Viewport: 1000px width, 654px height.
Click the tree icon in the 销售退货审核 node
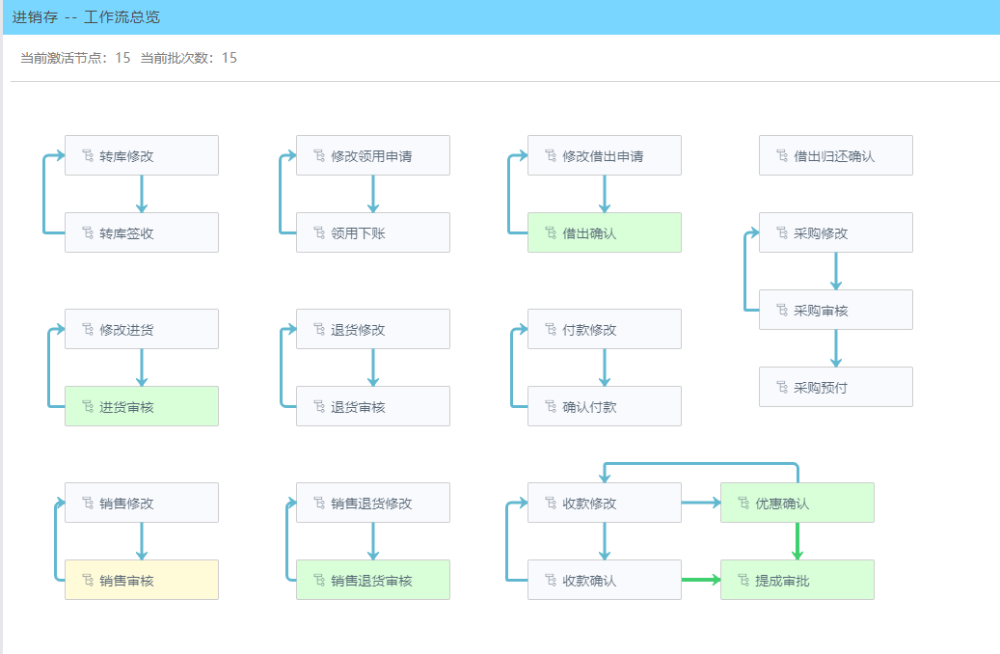(320, 579)
